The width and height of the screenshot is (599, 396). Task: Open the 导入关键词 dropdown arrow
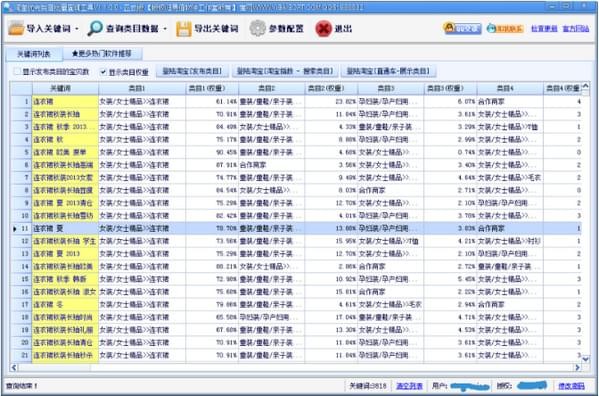(77, 29)
